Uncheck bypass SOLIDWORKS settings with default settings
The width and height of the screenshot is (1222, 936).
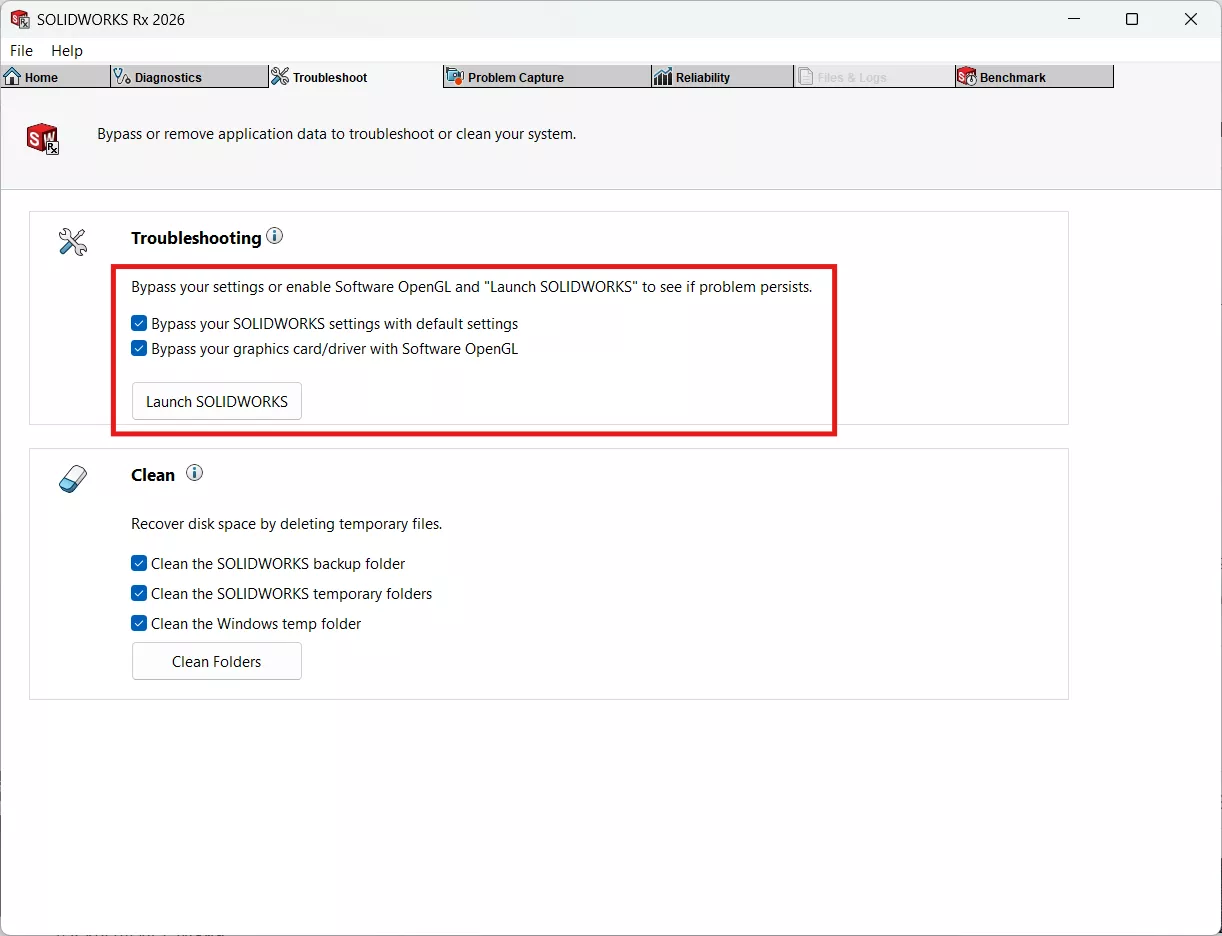[x=139, y=323]
